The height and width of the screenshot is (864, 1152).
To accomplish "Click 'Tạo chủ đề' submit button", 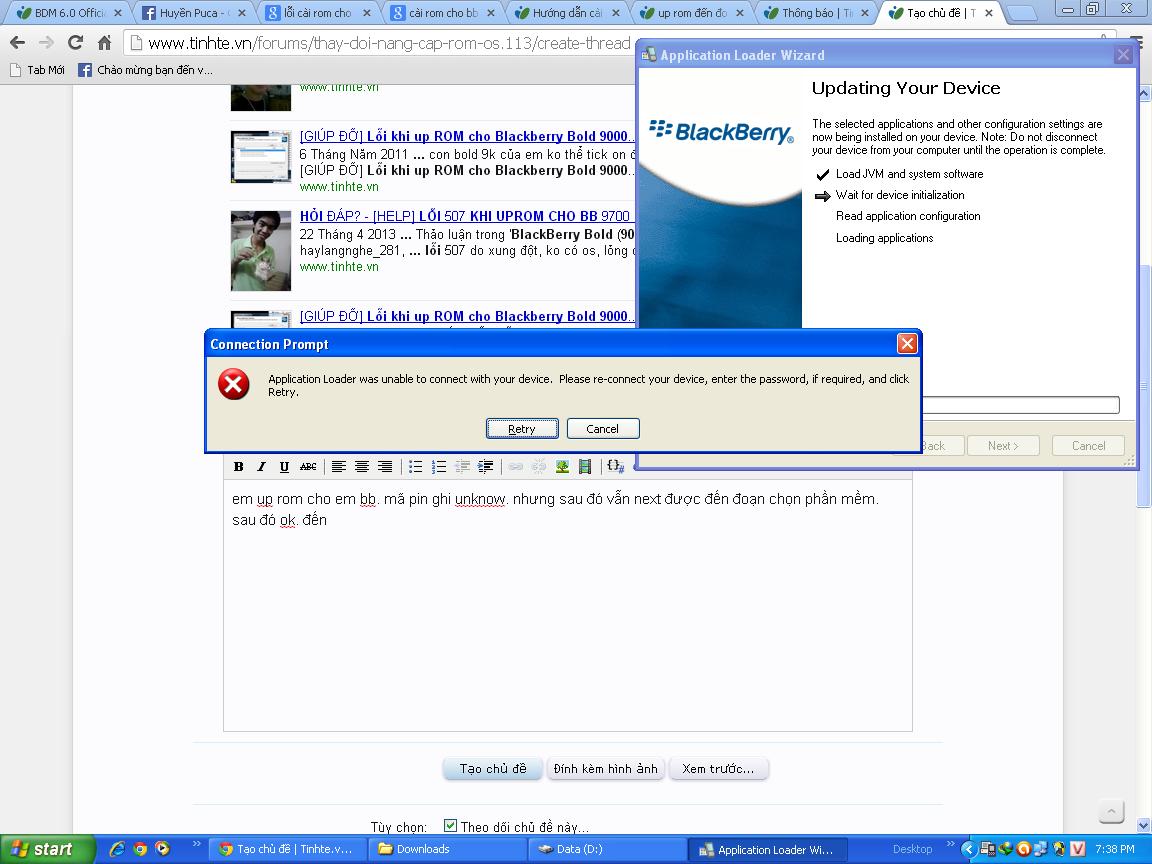I will click(x=492, y=768).
